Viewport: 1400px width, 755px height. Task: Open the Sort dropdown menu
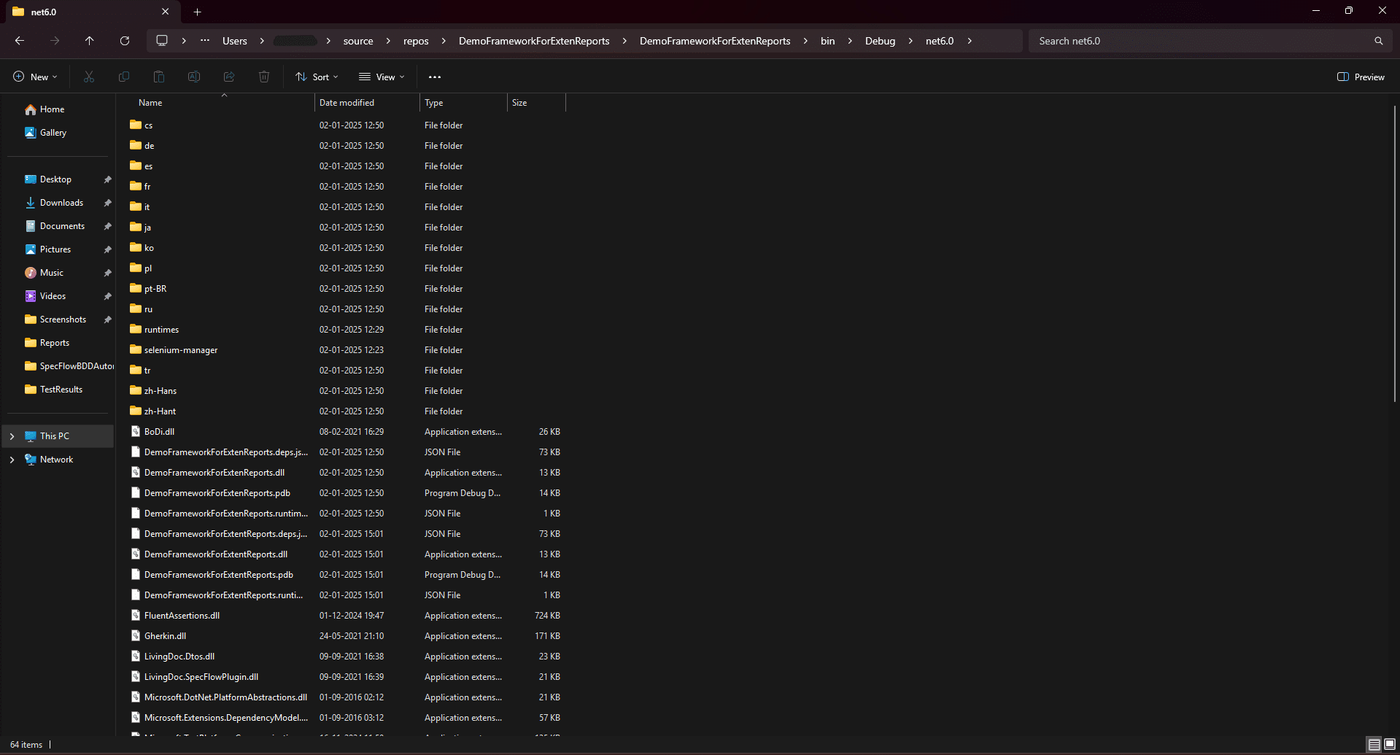pos(317,77)
